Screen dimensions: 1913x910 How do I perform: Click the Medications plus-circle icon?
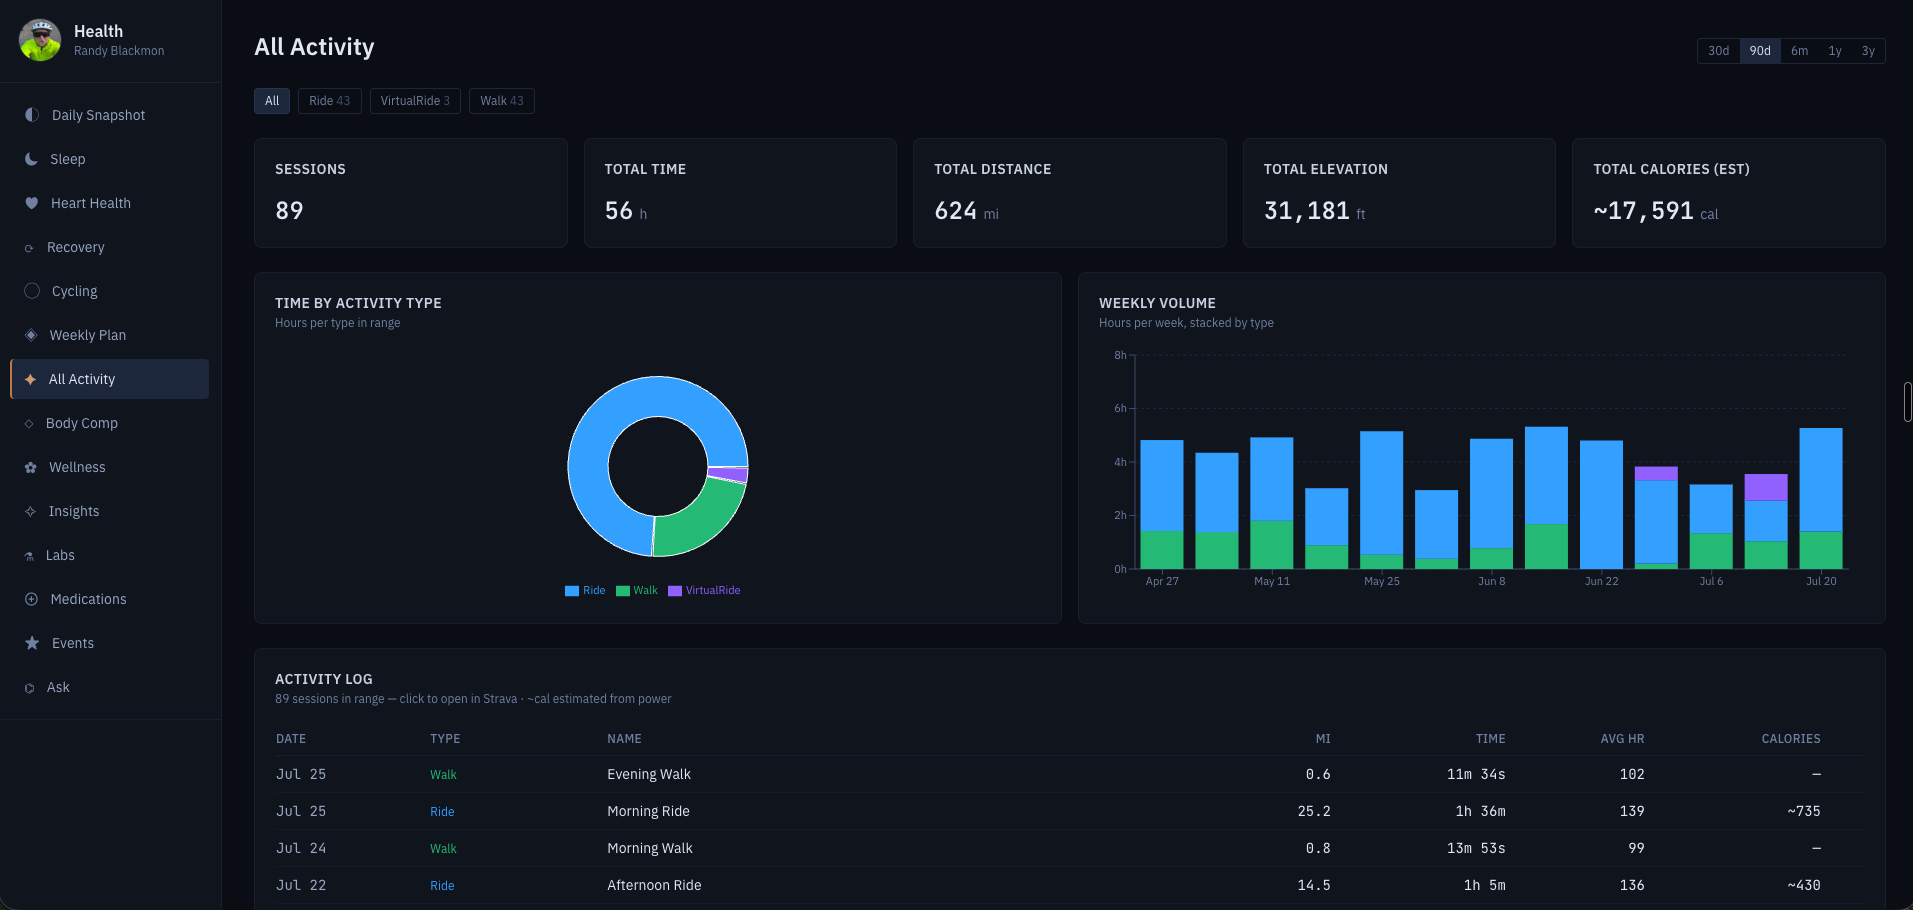31,599
